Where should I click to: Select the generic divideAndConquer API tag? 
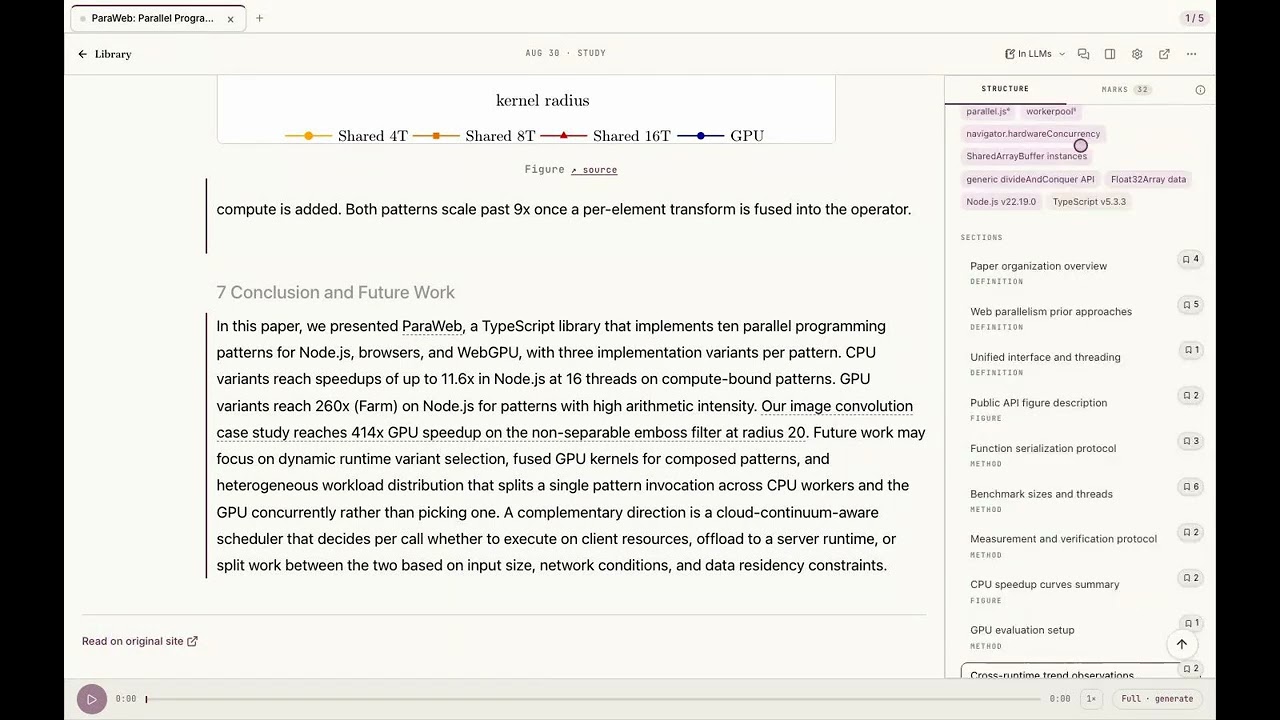click(x=1030, y=179)
